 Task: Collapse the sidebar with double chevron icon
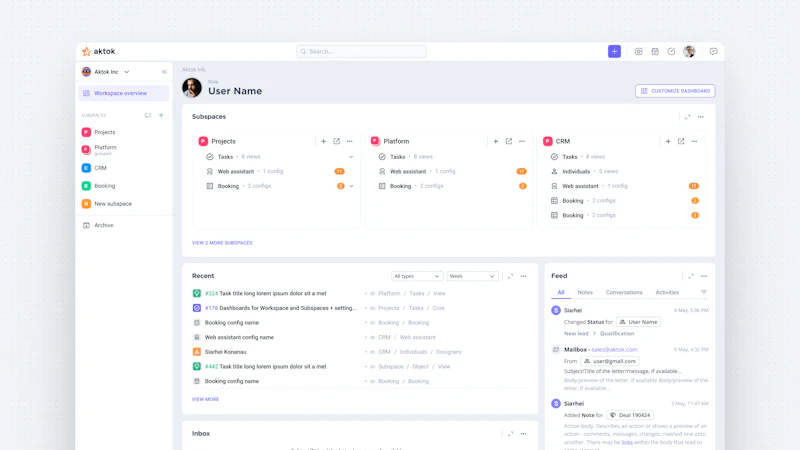164,72
